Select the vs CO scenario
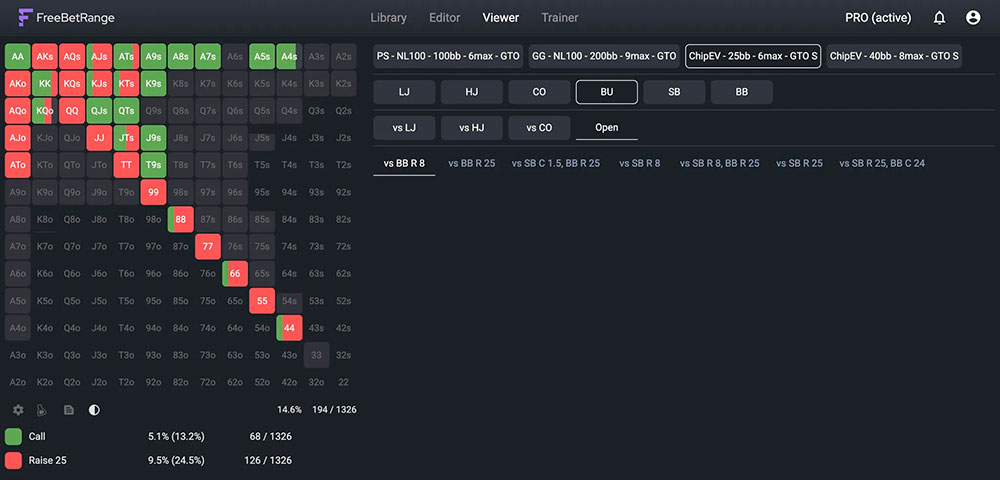Image resolution: width=1000 pixels, height=480 pixels. (540, 127)
